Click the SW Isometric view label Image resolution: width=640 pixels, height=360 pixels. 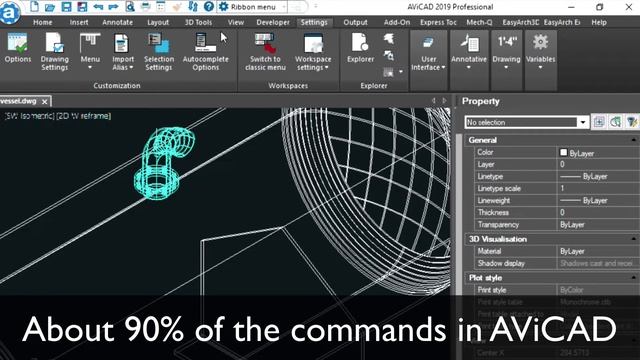click(29, 116)
